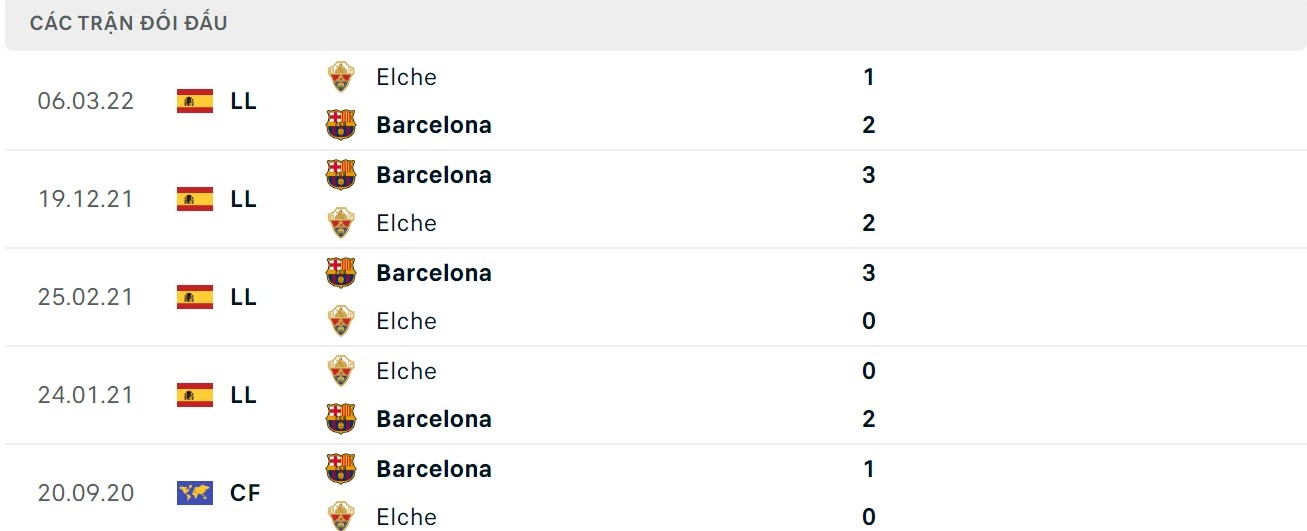Click Elche crest in 06.03.22 match
The height and width of the screenshot is (531, 1307).
(x=341, y=77)
